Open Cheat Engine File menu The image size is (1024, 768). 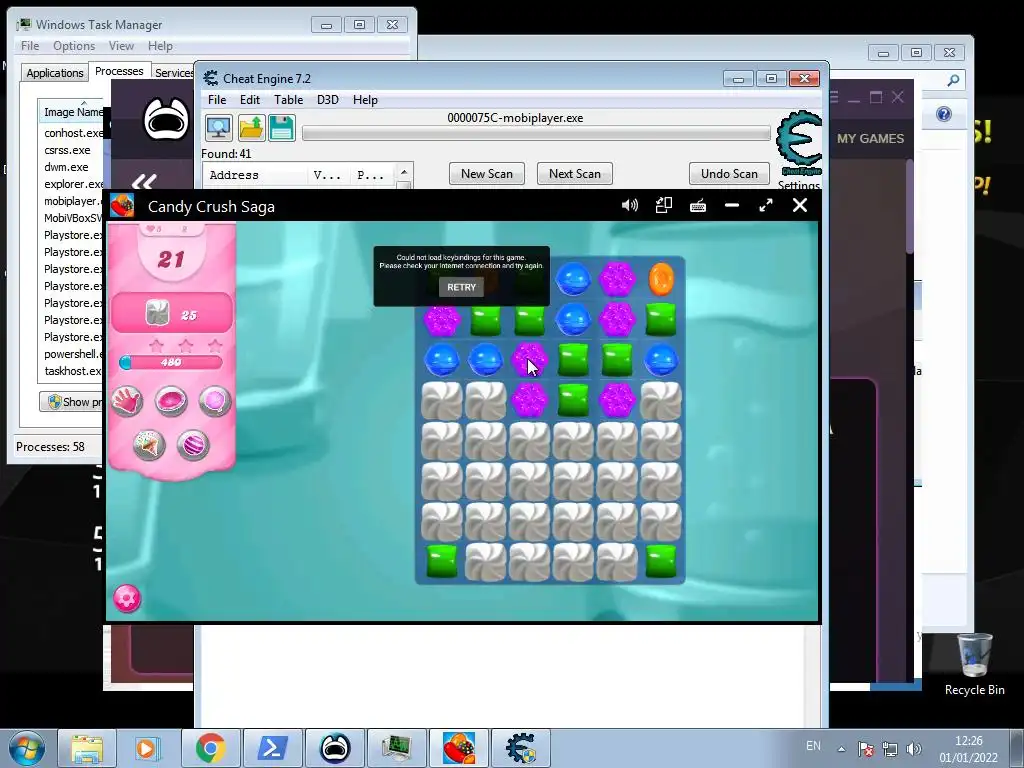(217, 99)
